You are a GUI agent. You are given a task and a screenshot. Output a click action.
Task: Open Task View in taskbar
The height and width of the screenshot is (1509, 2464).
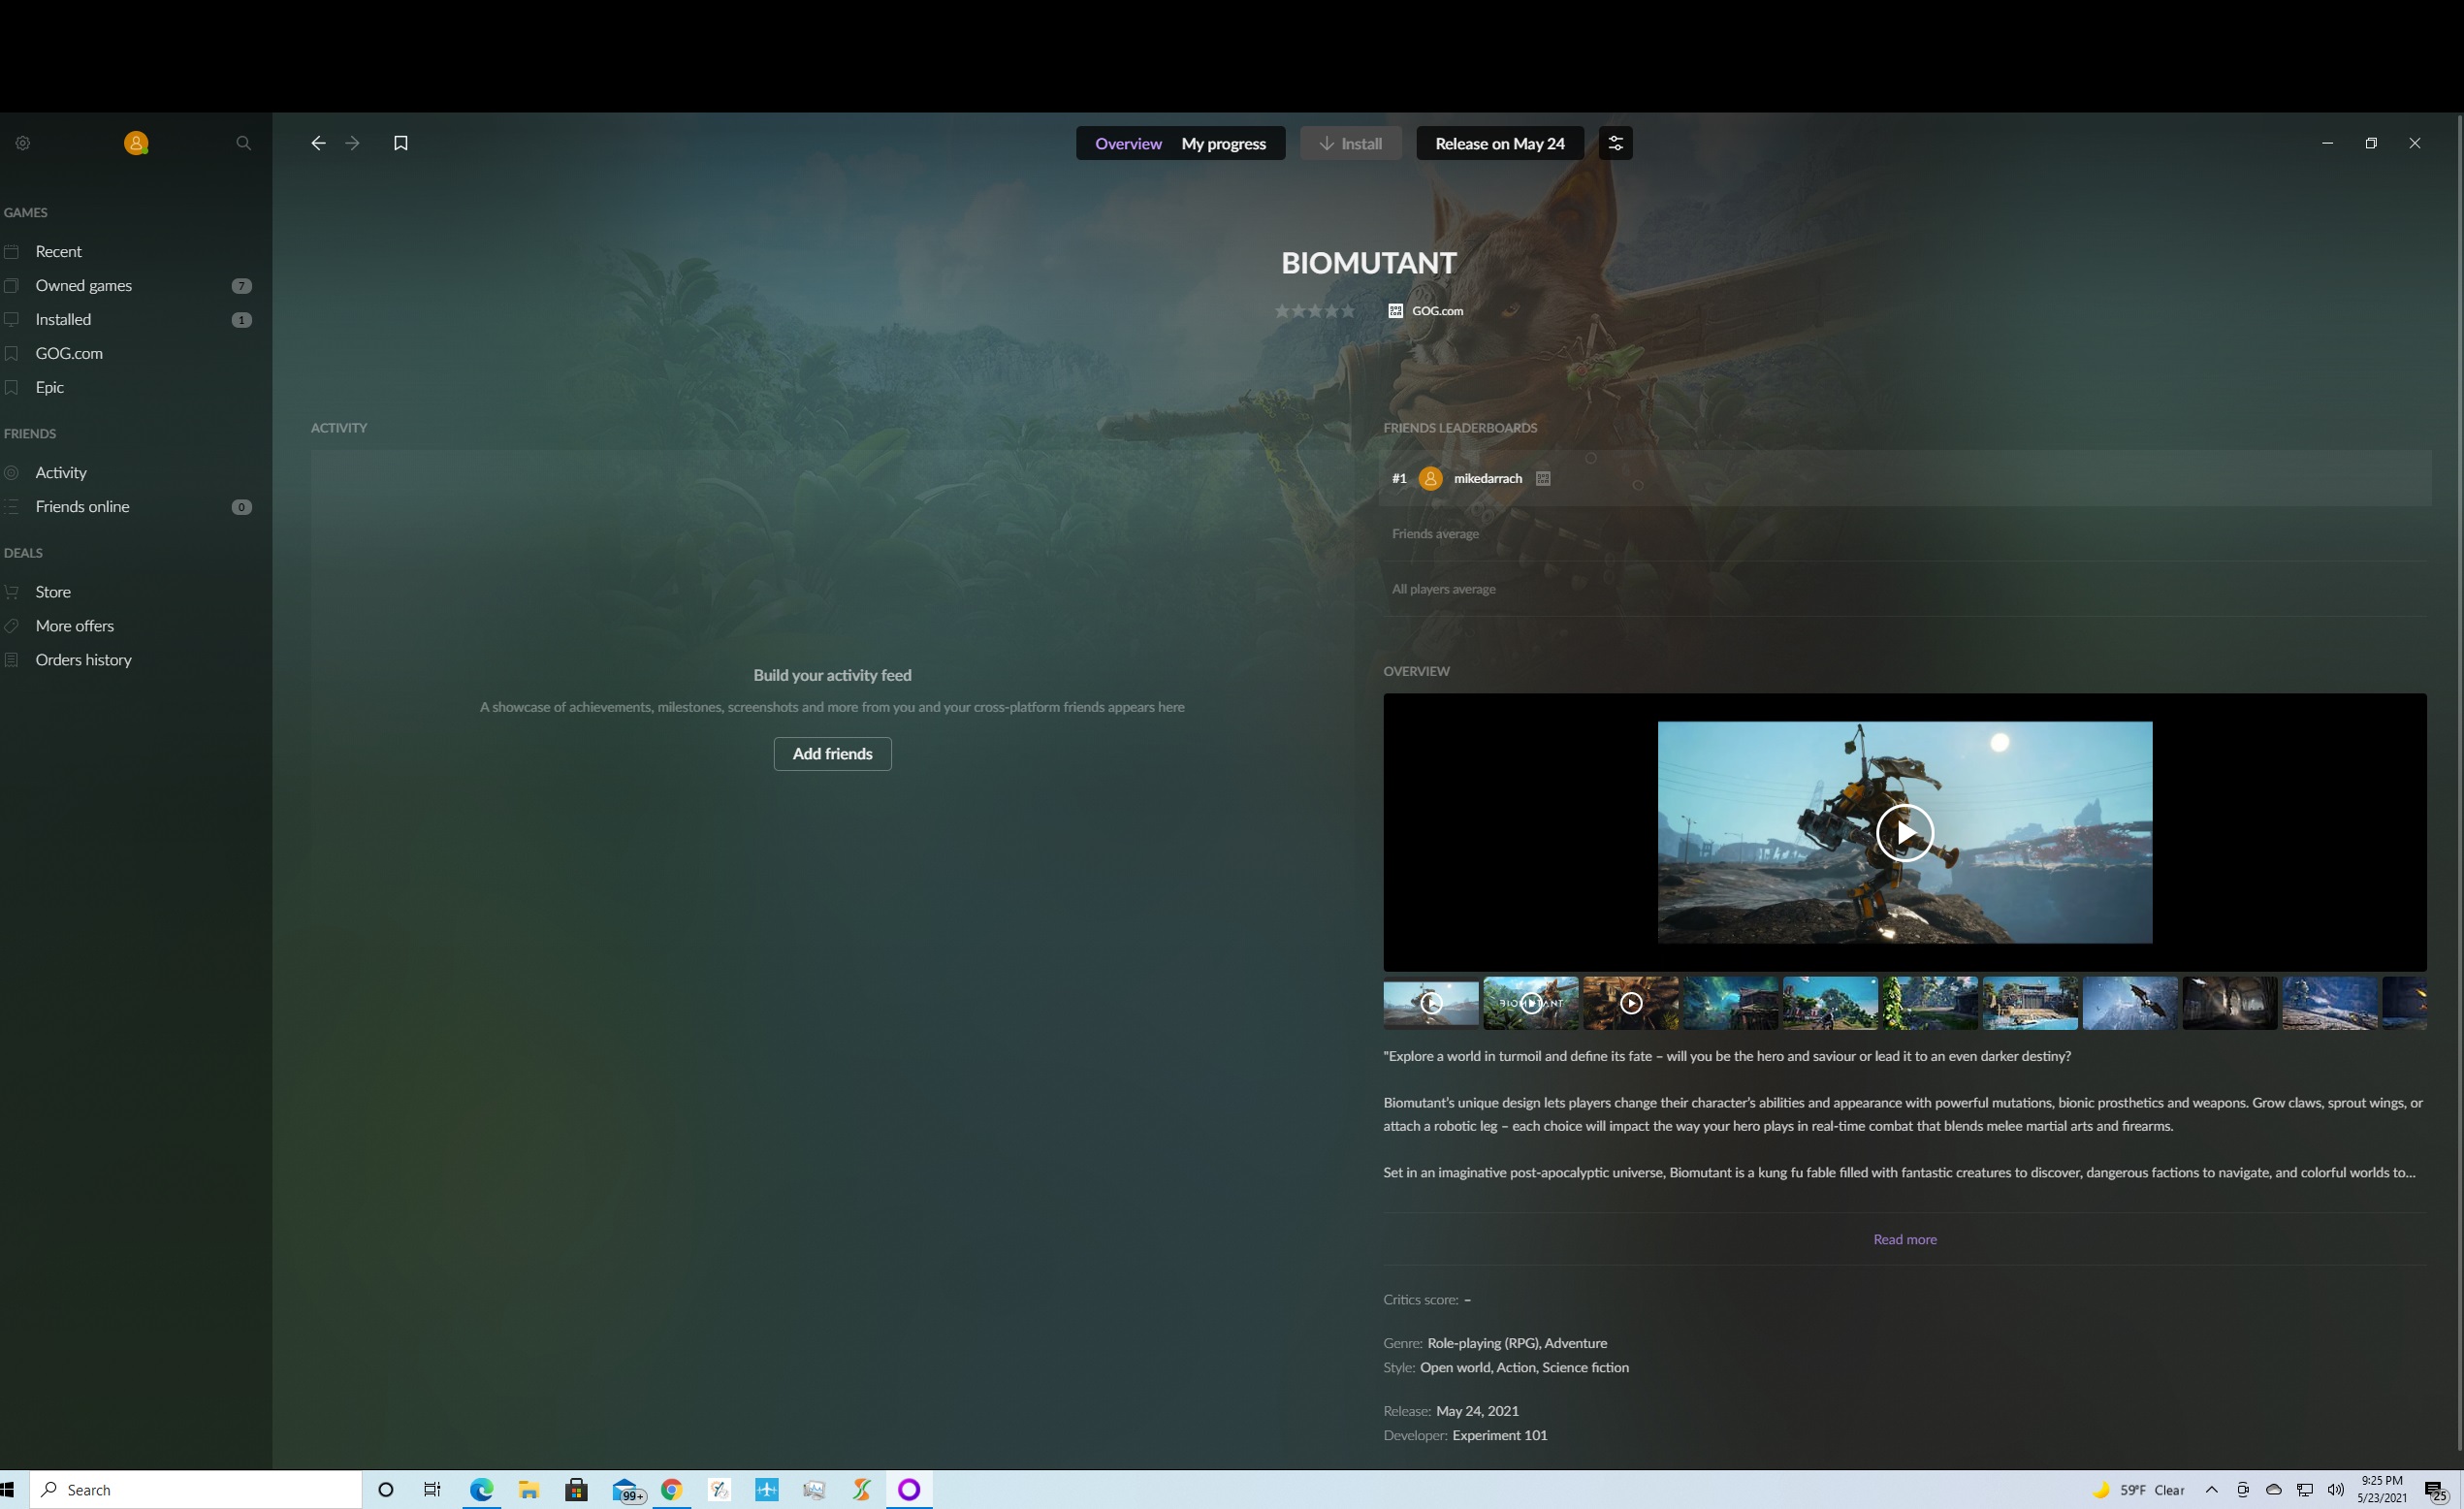tap(432, 1490)
